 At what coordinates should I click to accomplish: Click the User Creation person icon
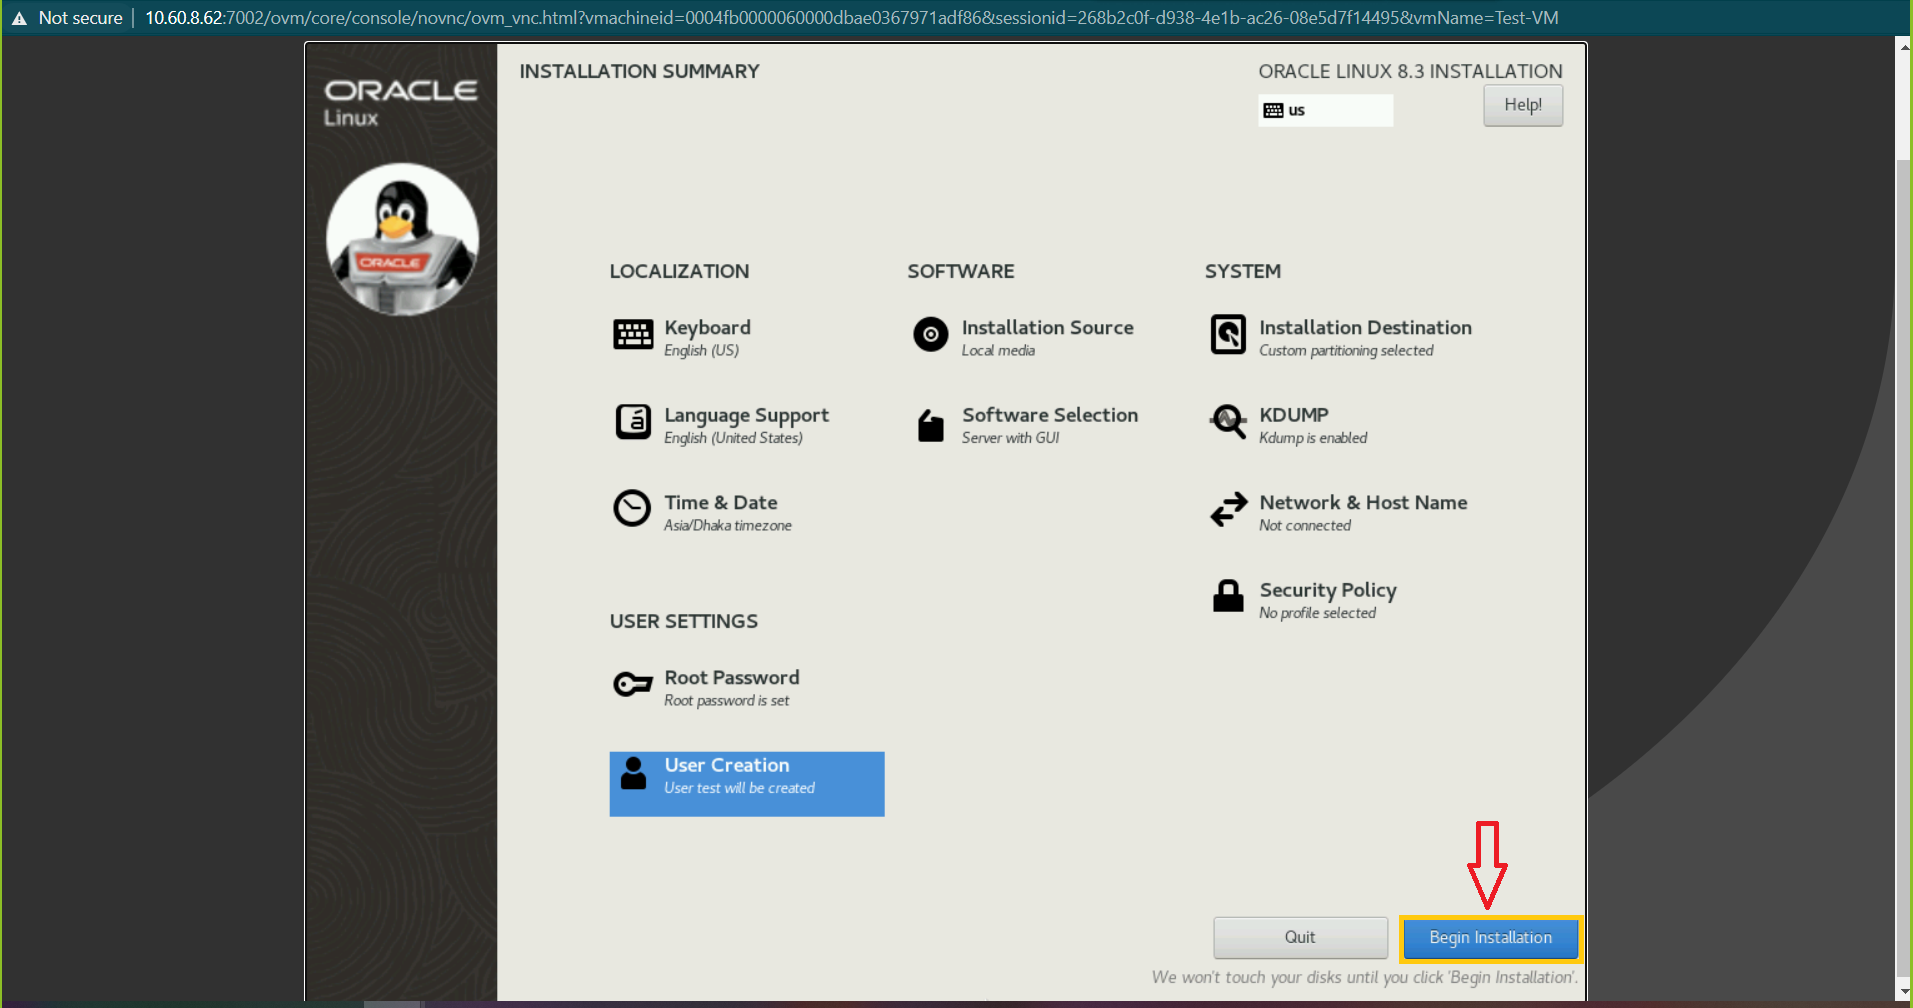point(633,773)
